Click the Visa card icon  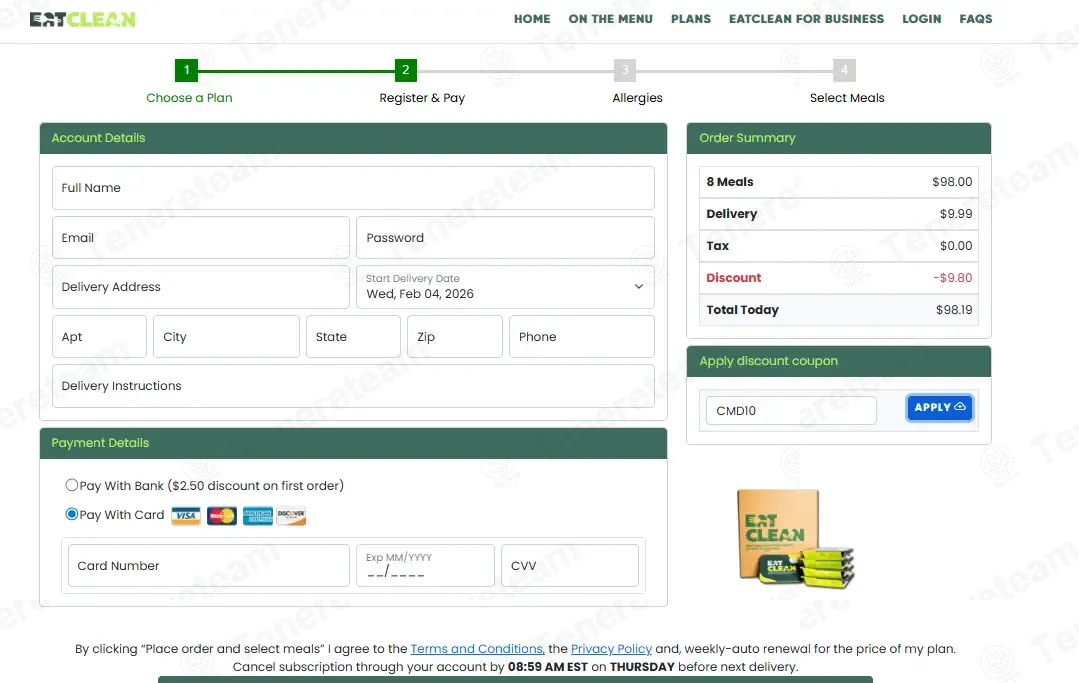pos(186,516)
